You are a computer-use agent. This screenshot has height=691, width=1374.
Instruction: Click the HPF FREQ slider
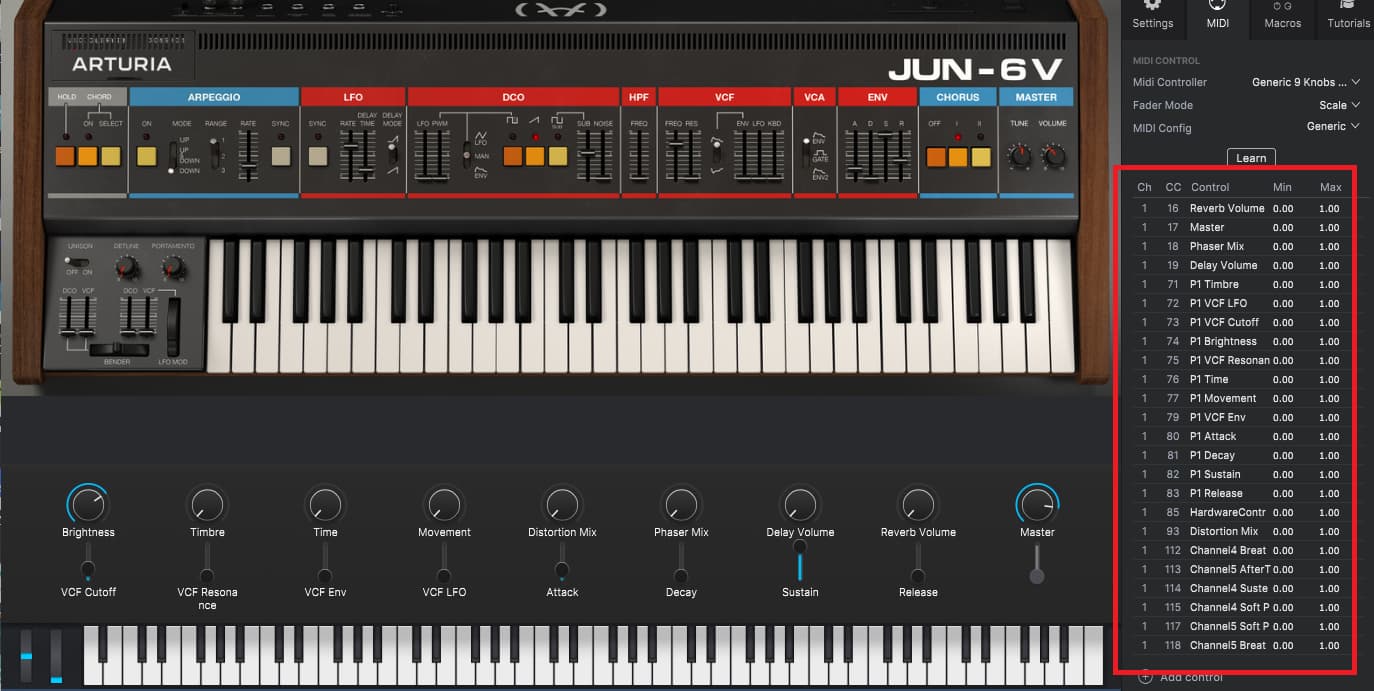click(x=639, y=155)
